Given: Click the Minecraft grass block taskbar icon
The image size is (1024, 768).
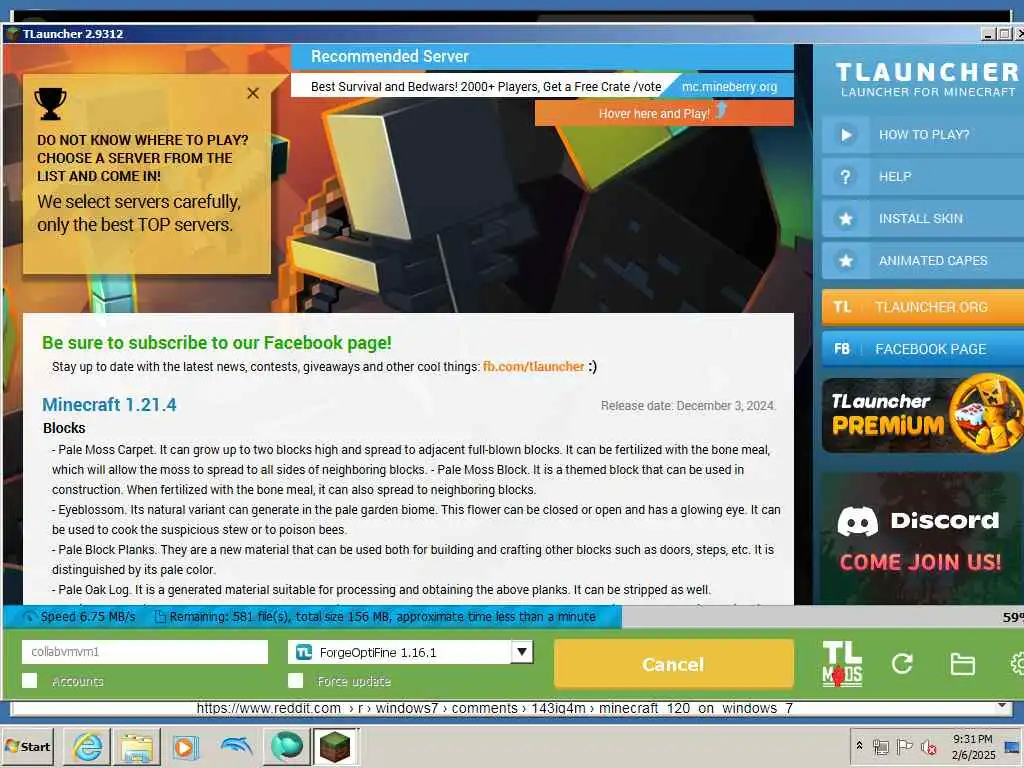Looking at the screenshot, I should click(335, 746).
